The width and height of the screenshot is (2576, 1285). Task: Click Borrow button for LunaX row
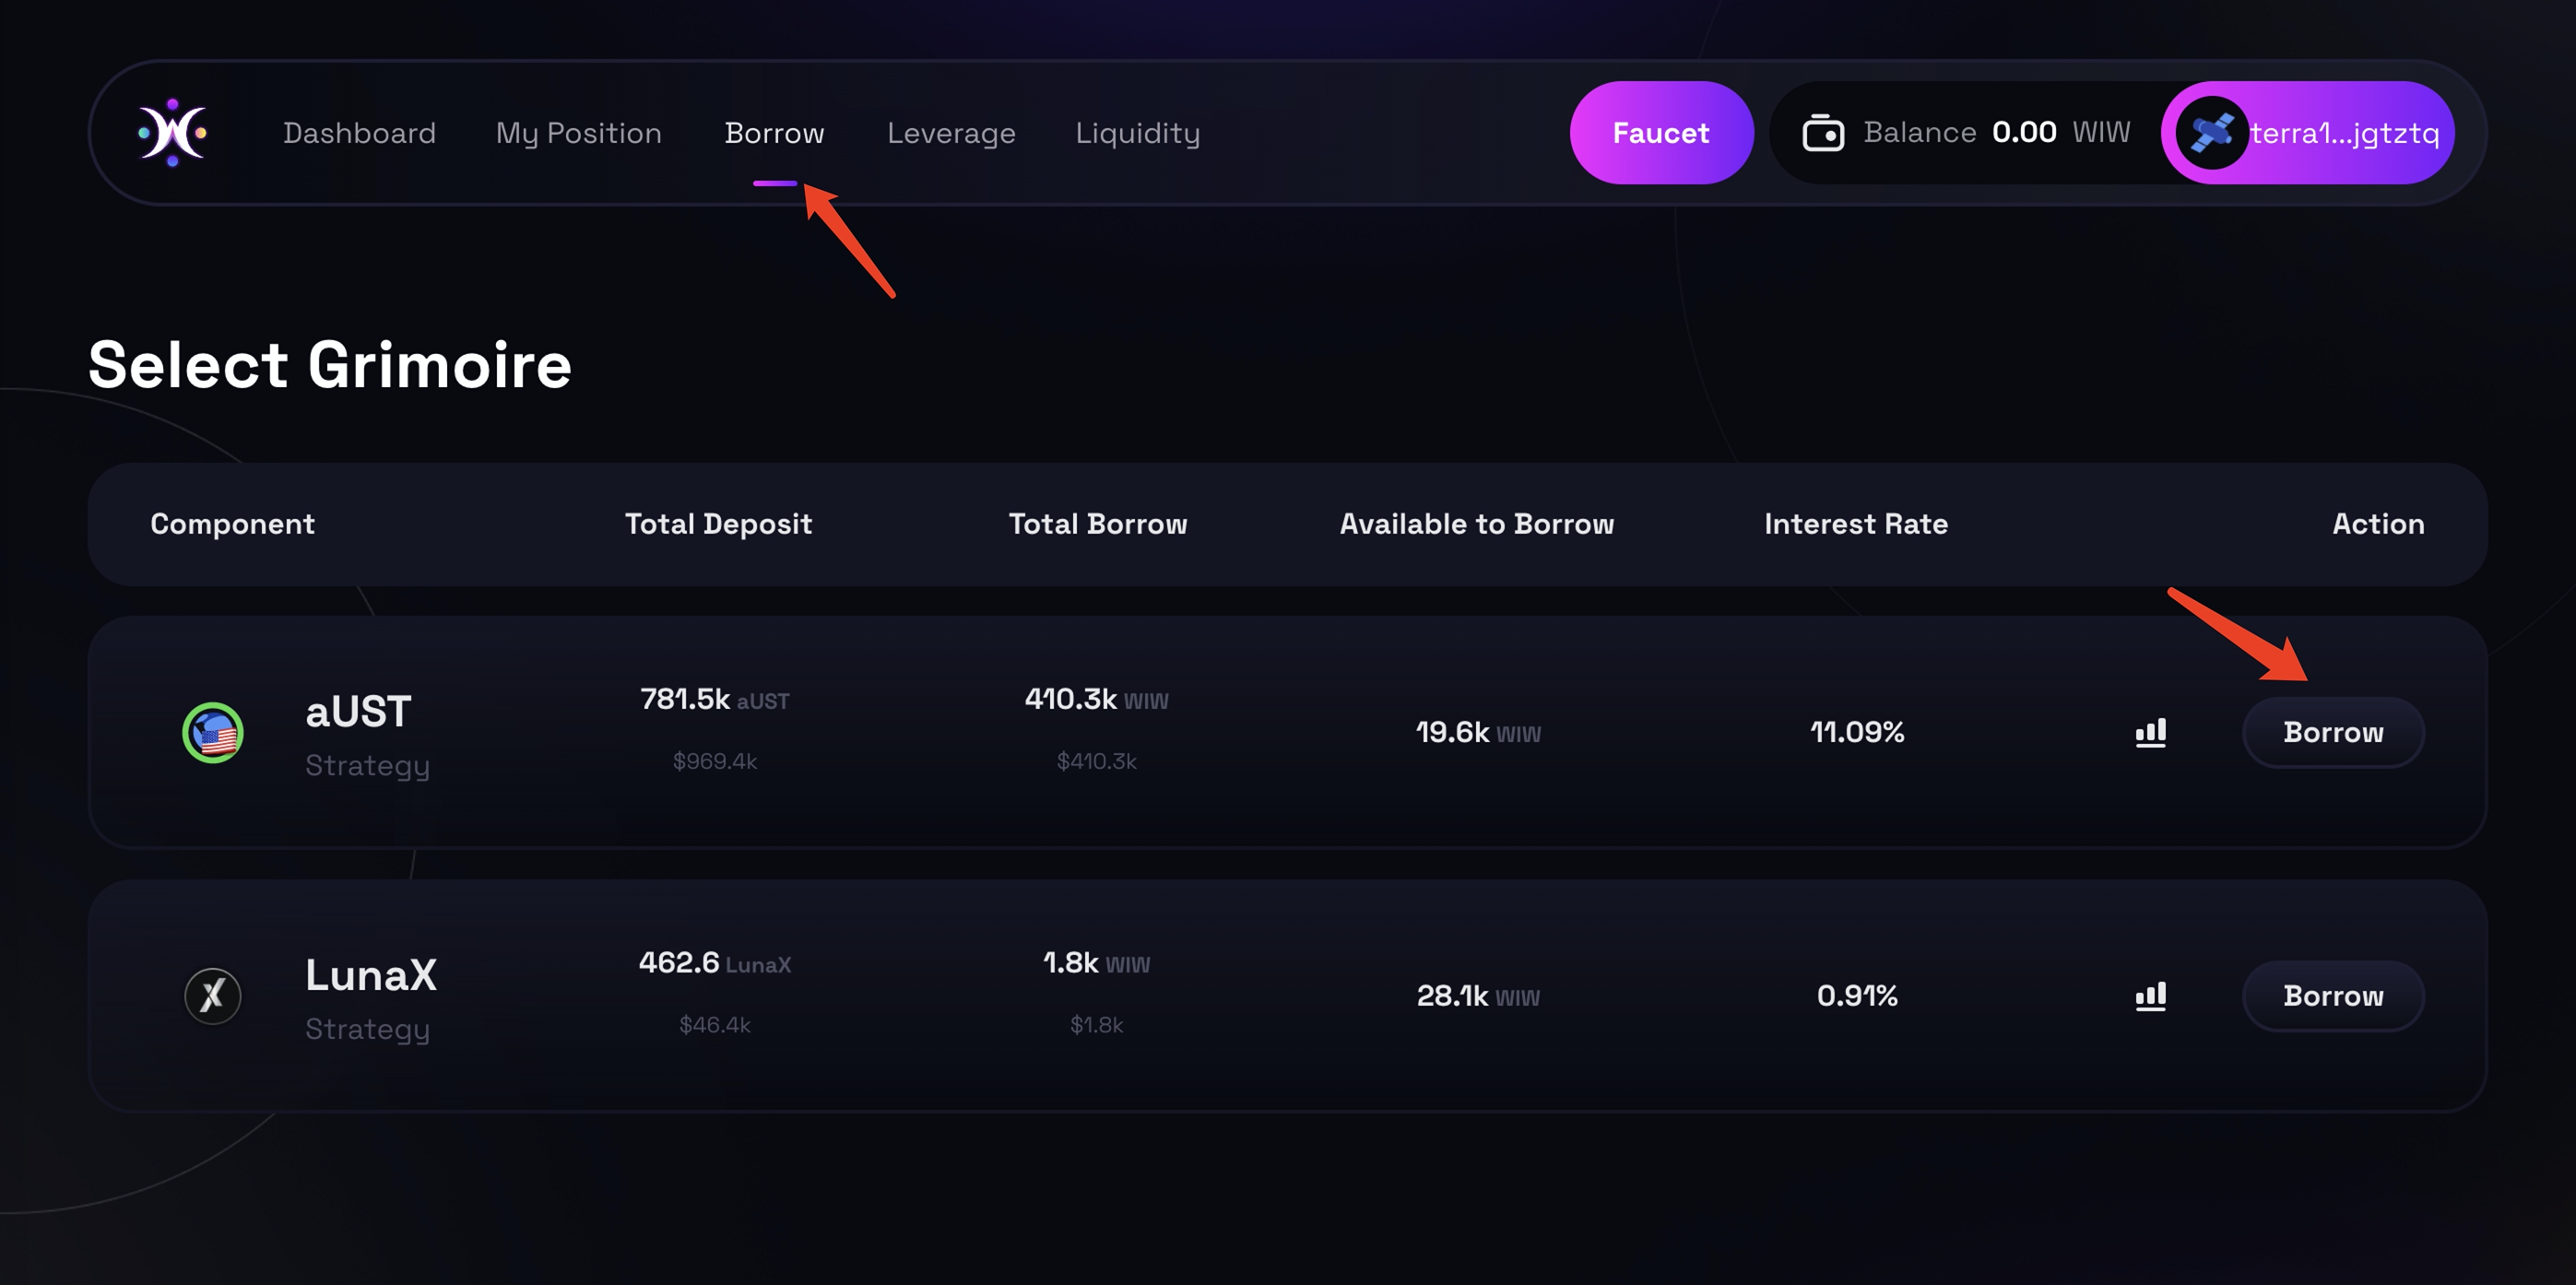pyautogui.click(x=2332, y=996)
